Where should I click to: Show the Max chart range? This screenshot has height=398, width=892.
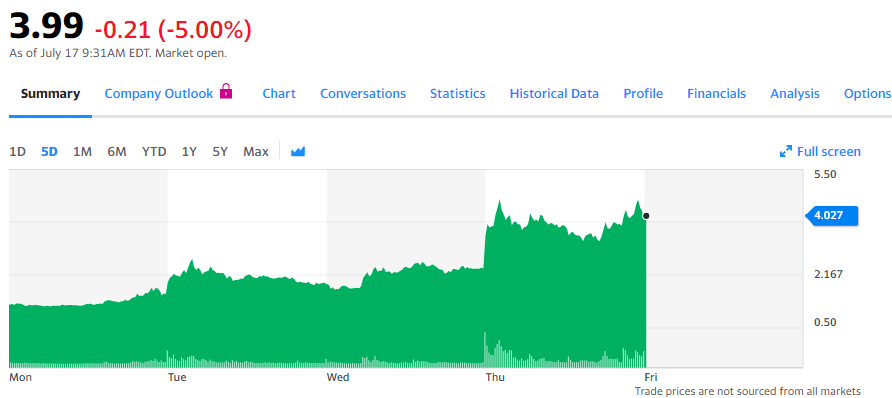(x=256, y=152)
